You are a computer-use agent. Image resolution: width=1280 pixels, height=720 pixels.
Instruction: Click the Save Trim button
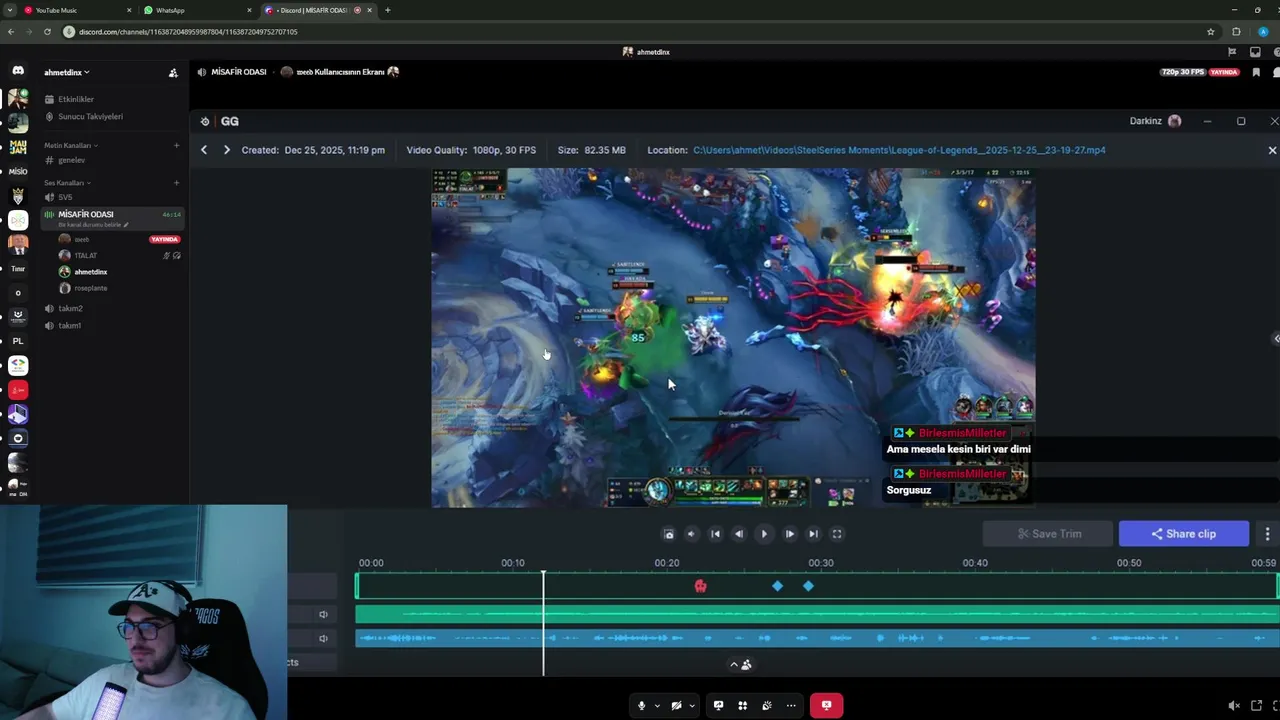pos(1048,534)
